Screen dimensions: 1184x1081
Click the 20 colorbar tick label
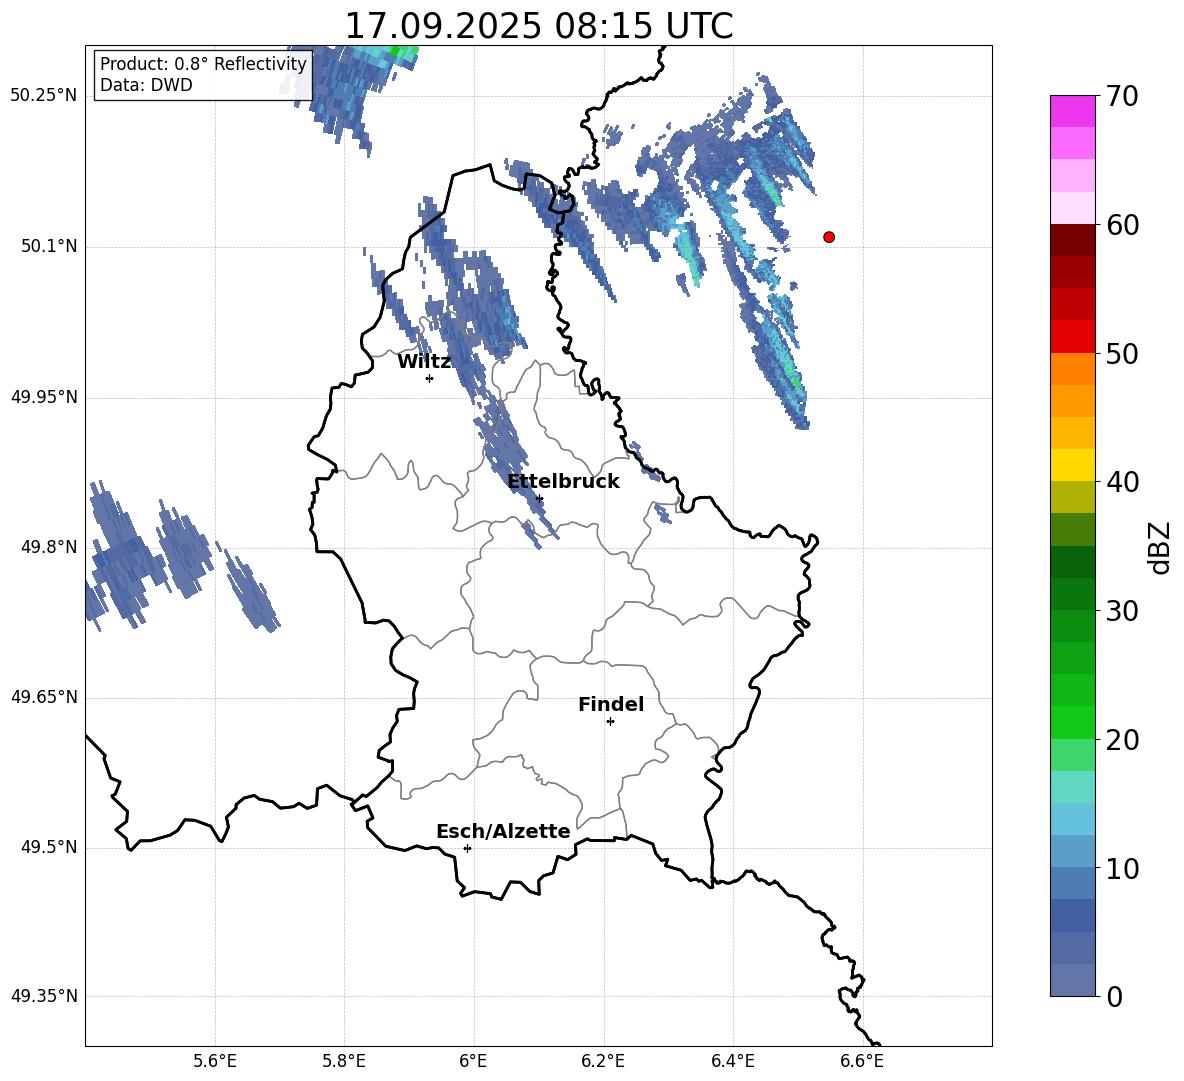tap(1122, 740)
